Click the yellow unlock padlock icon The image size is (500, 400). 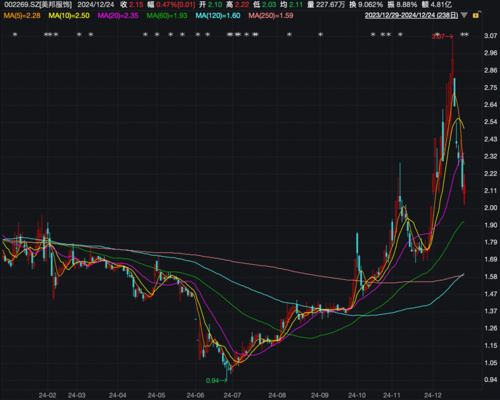[x=476, y=15]
